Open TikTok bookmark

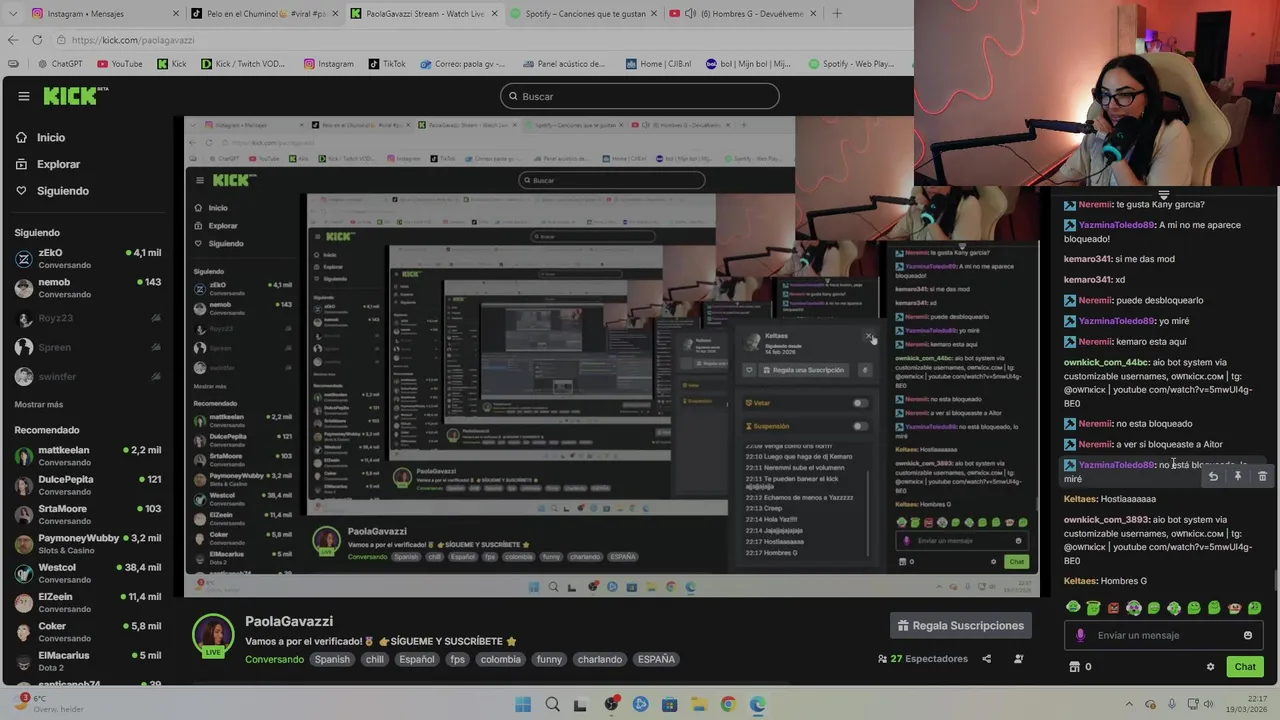386,64
